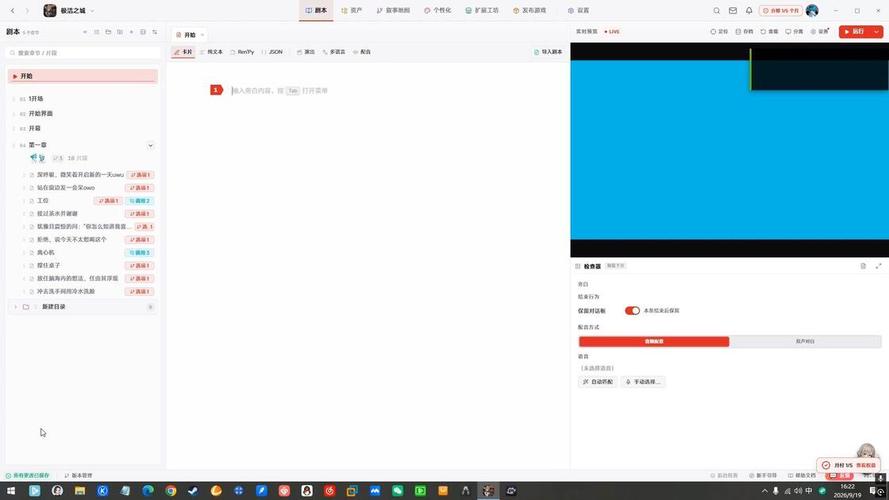This screenshot has width=889, height=500.
Task: Open the scene named 工位
Action: point(43,201)
